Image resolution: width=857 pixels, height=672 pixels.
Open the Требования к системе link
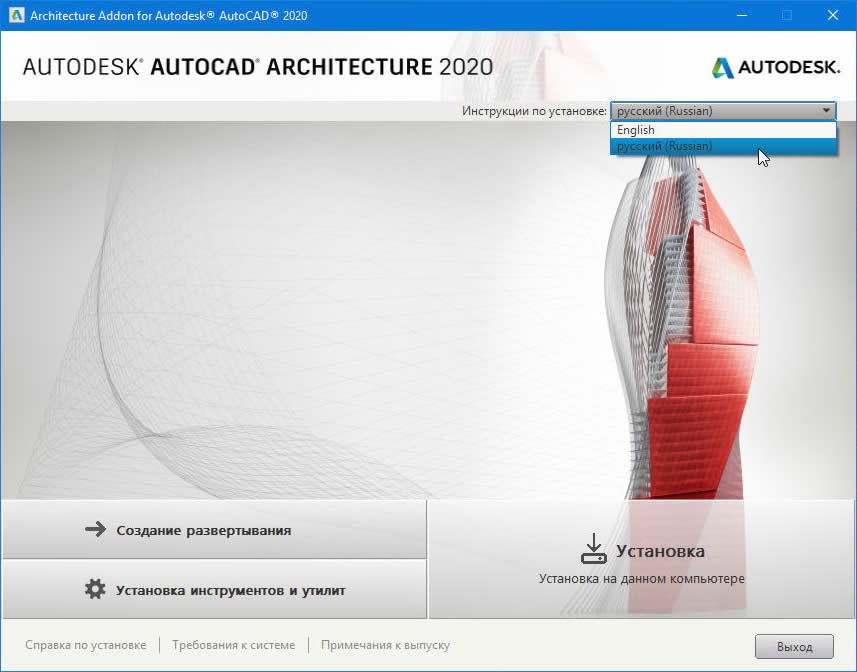pos(233,645)
